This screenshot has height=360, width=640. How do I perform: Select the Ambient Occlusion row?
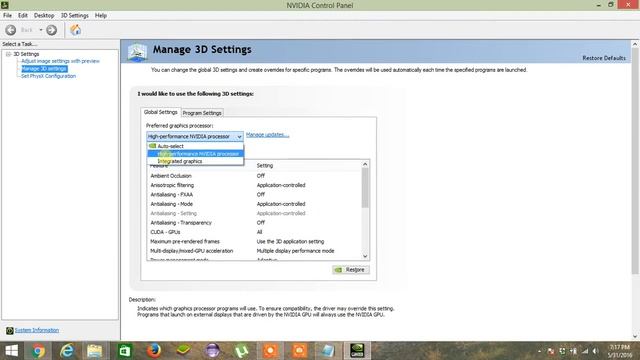coord(254,176)
